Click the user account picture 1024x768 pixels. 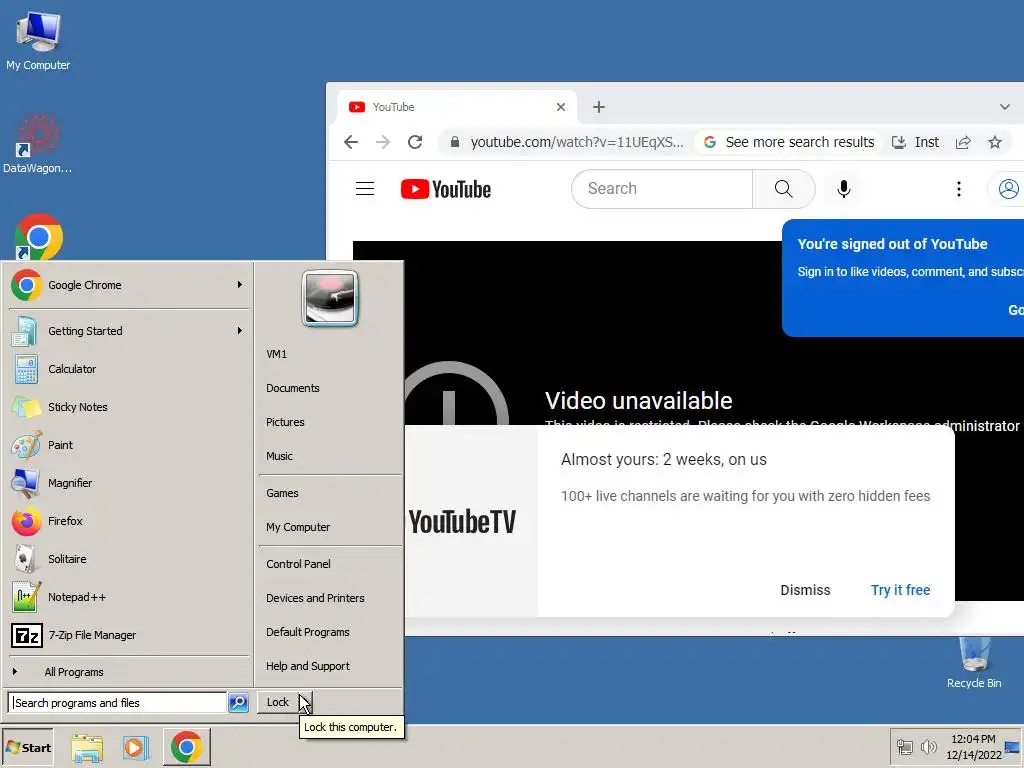(330, 298)
